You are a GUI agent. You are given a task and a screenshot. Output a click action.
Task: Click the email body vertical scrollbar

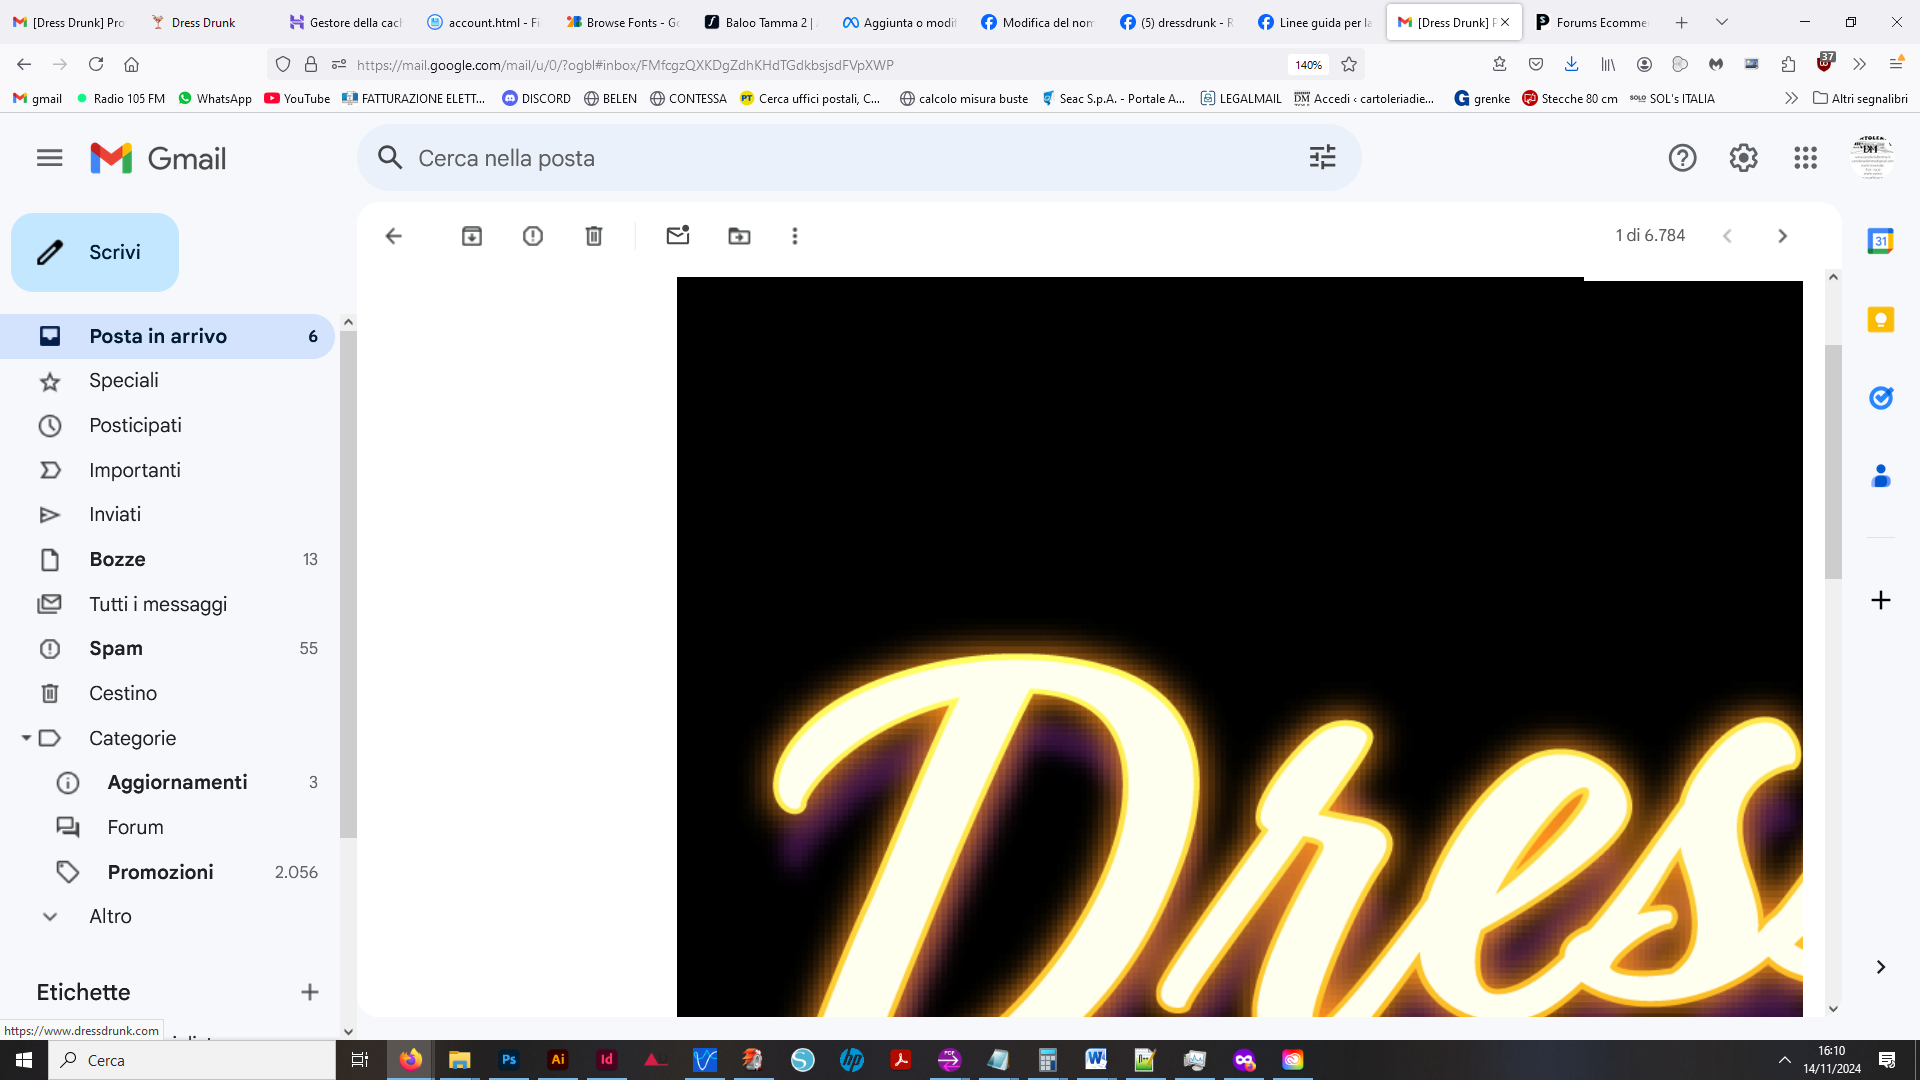click(1833, 462)
